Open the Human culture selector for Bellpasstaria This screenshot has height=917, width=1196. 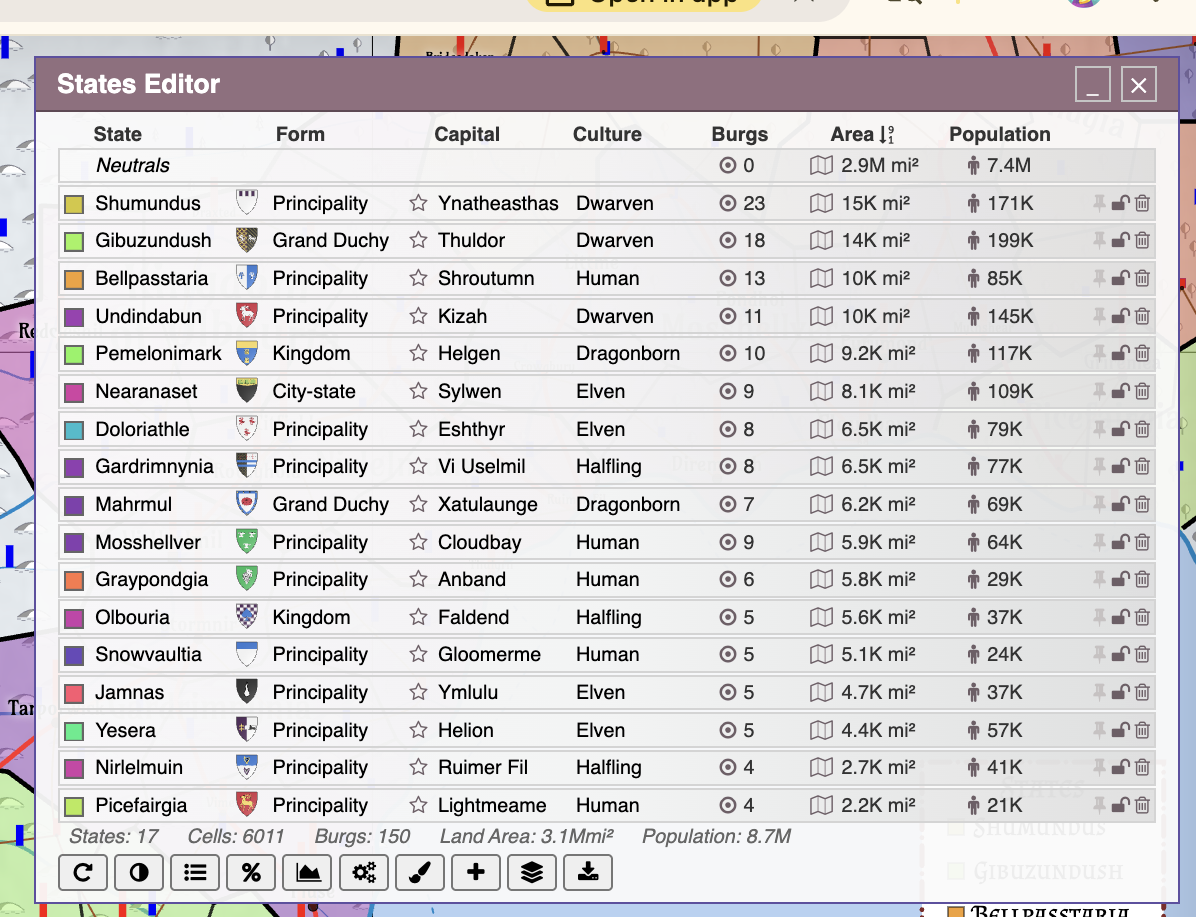608,278
